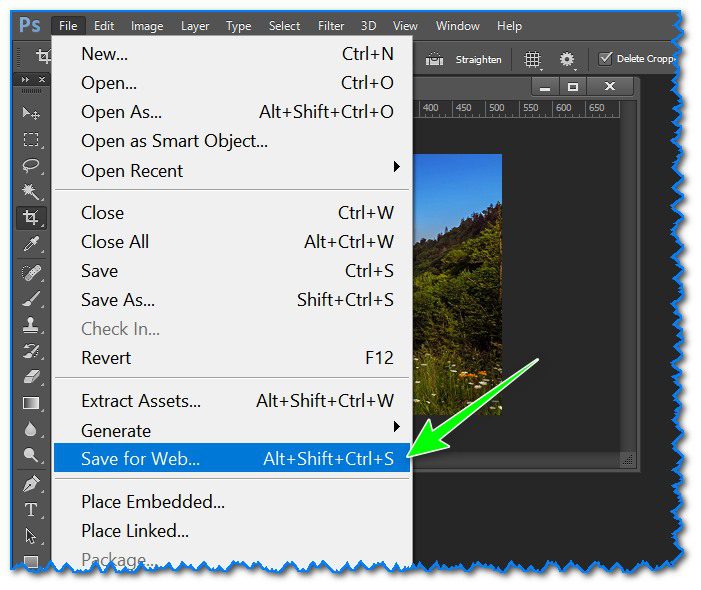This screenshot has width=701, height=590.
Task: Select the Lasso tool
Action: [31, 166]
